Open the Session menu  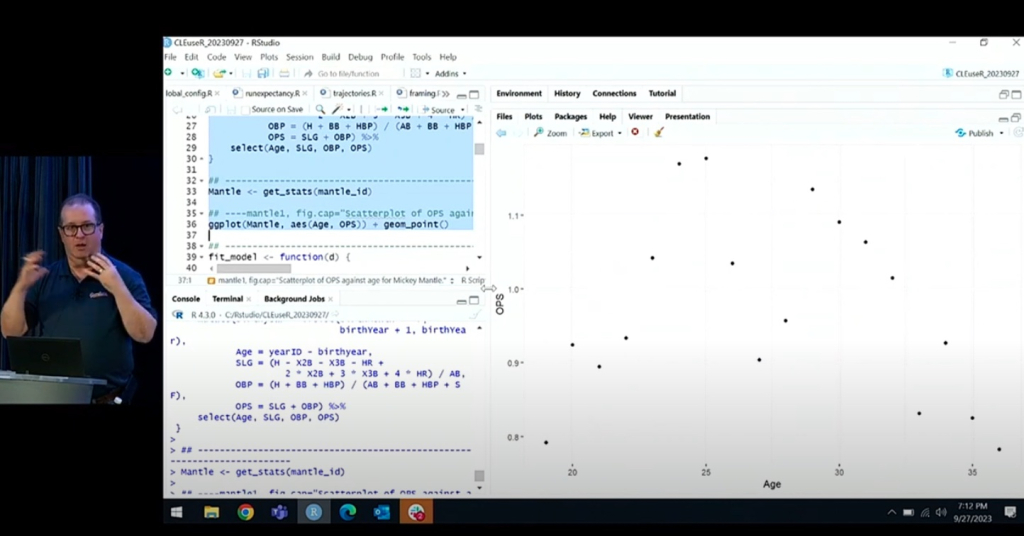[x=299, y=57]
